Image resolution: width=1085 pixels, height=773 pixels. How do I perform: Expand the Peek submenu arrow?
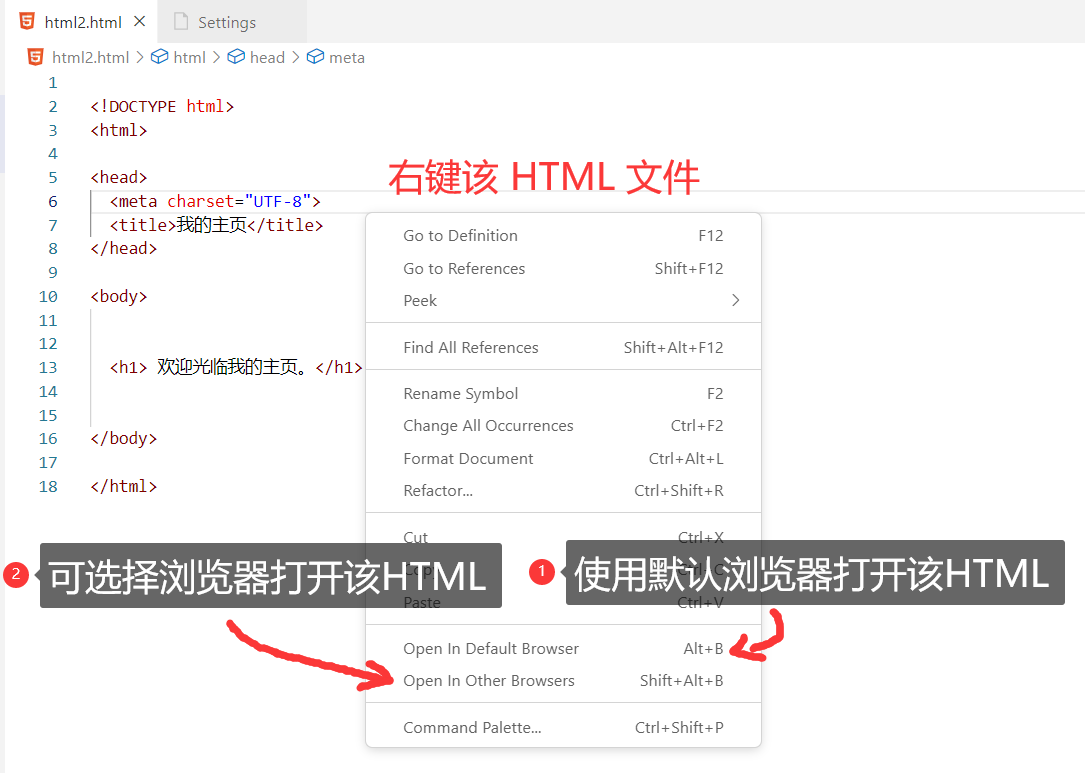(x=736, y=300)
